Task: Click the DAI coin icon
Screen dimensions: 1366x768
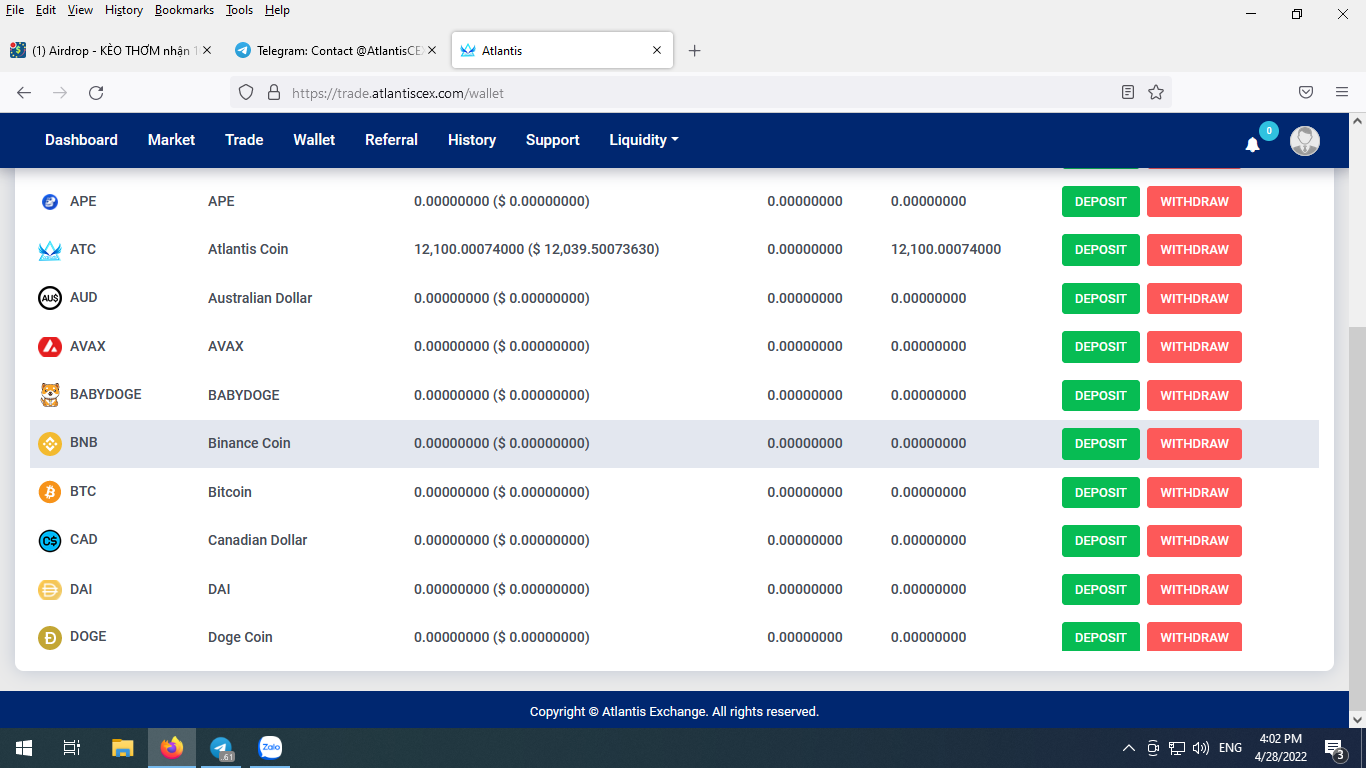Action: click(x=50, y=590)
